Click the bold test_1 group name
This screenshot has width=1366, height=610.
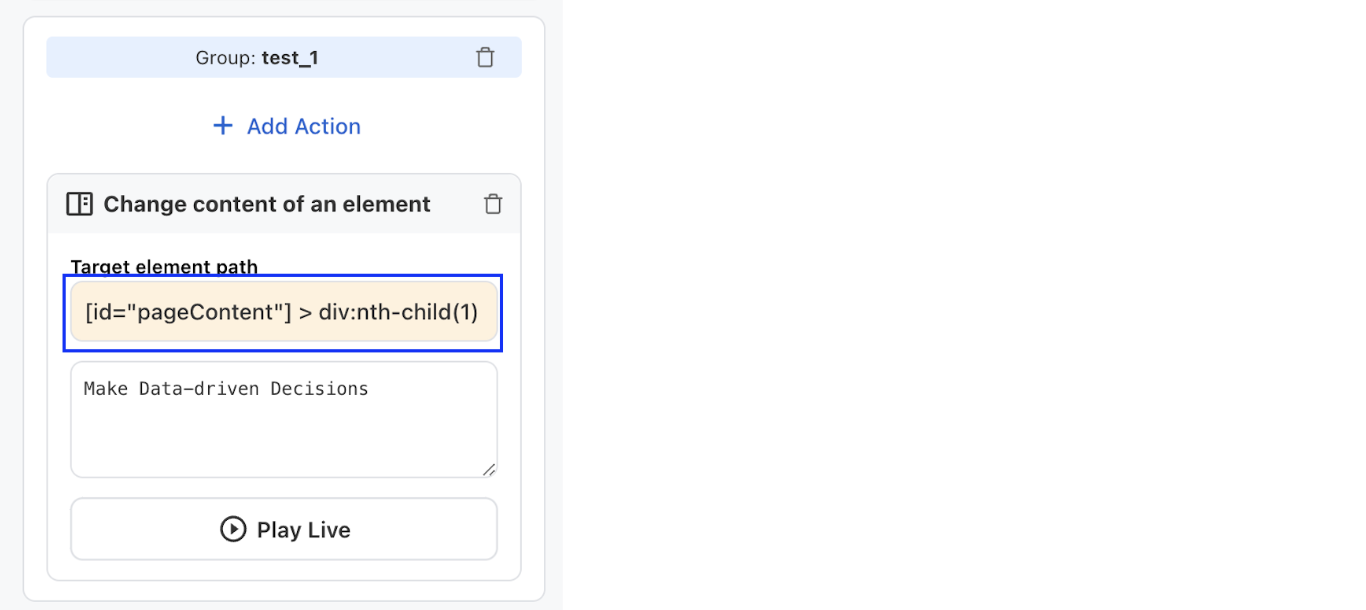tap(290, 58)
